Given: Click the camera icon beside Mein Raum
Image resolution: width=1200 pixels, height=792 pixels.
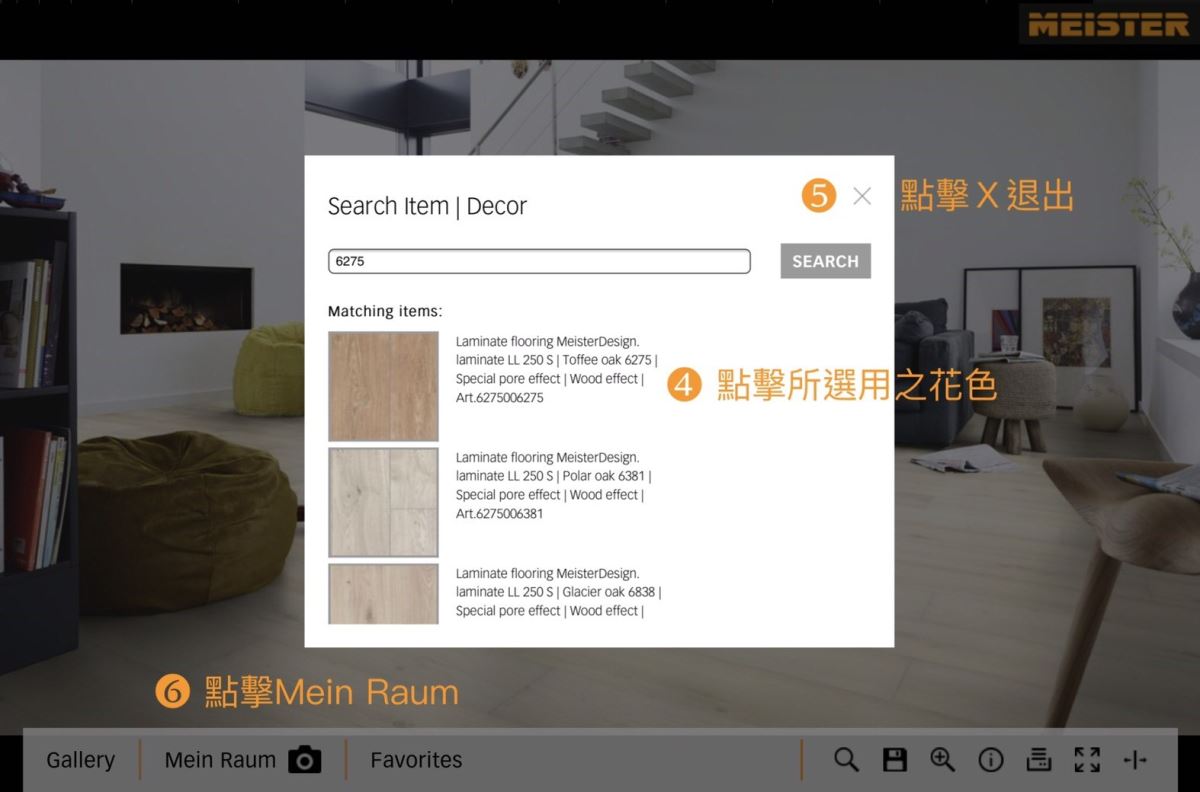Looking at the screenshot, I should pyautogui.click(x=305, y=760).
